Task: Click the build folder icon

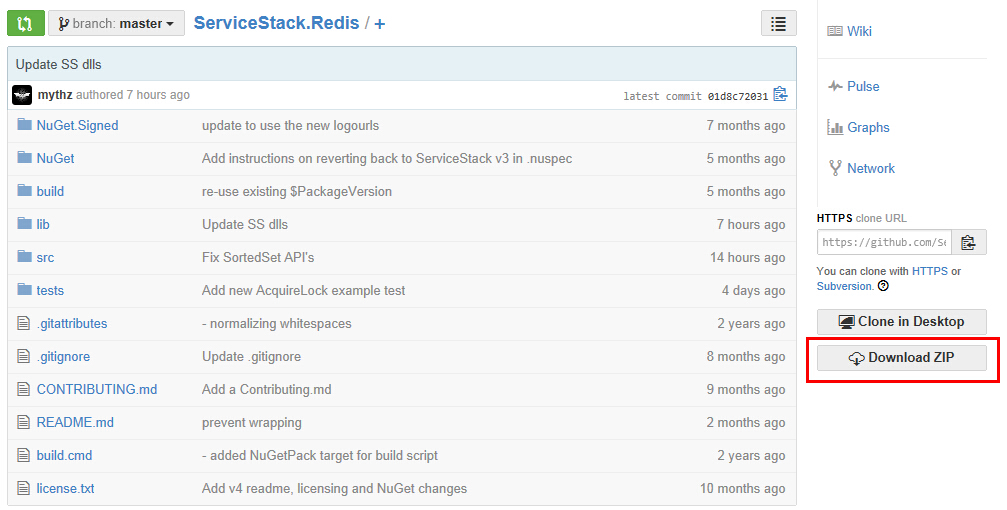Action: coord(24,190)
